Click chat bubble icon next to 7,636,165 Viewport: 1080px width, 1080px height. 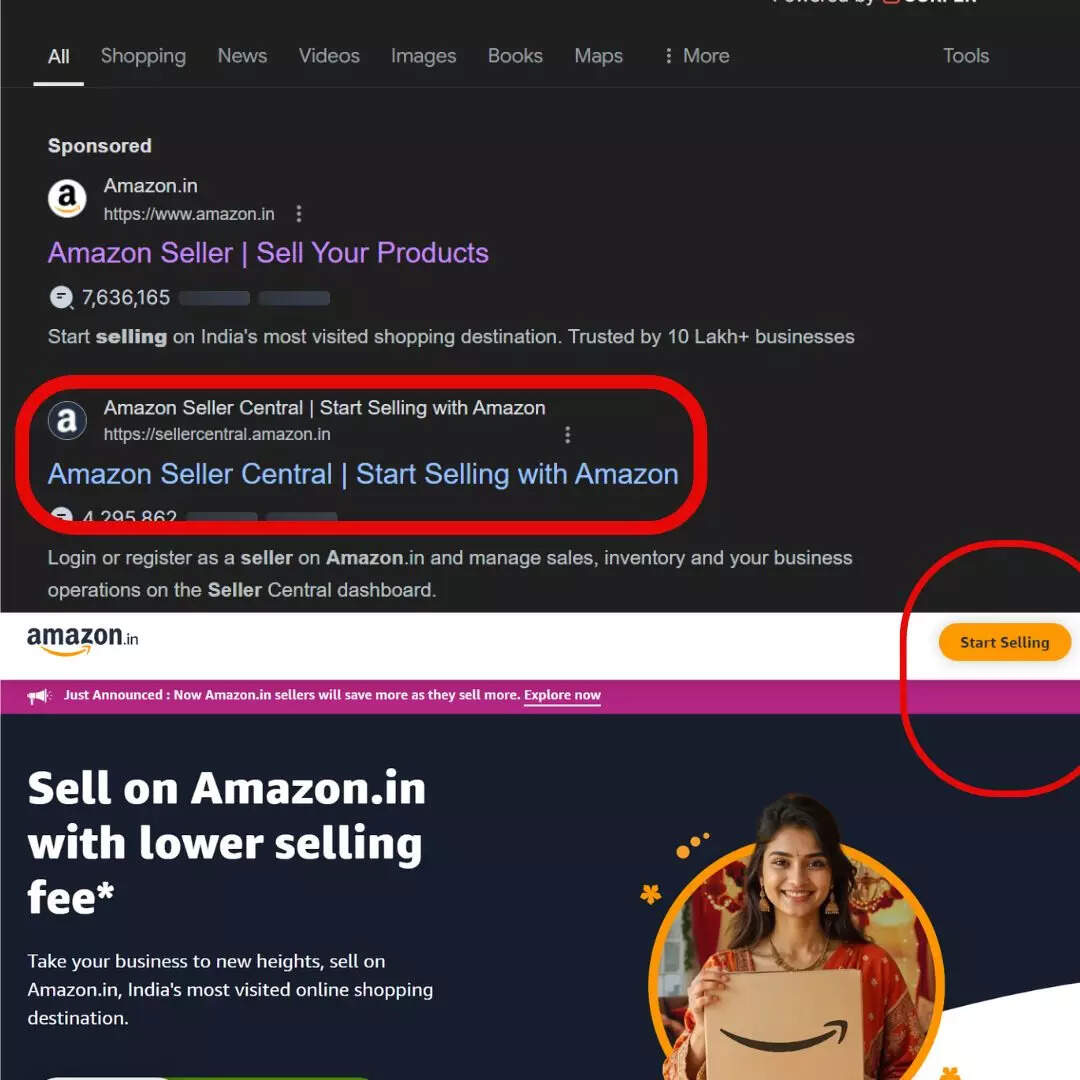click(x=61, y=298)
